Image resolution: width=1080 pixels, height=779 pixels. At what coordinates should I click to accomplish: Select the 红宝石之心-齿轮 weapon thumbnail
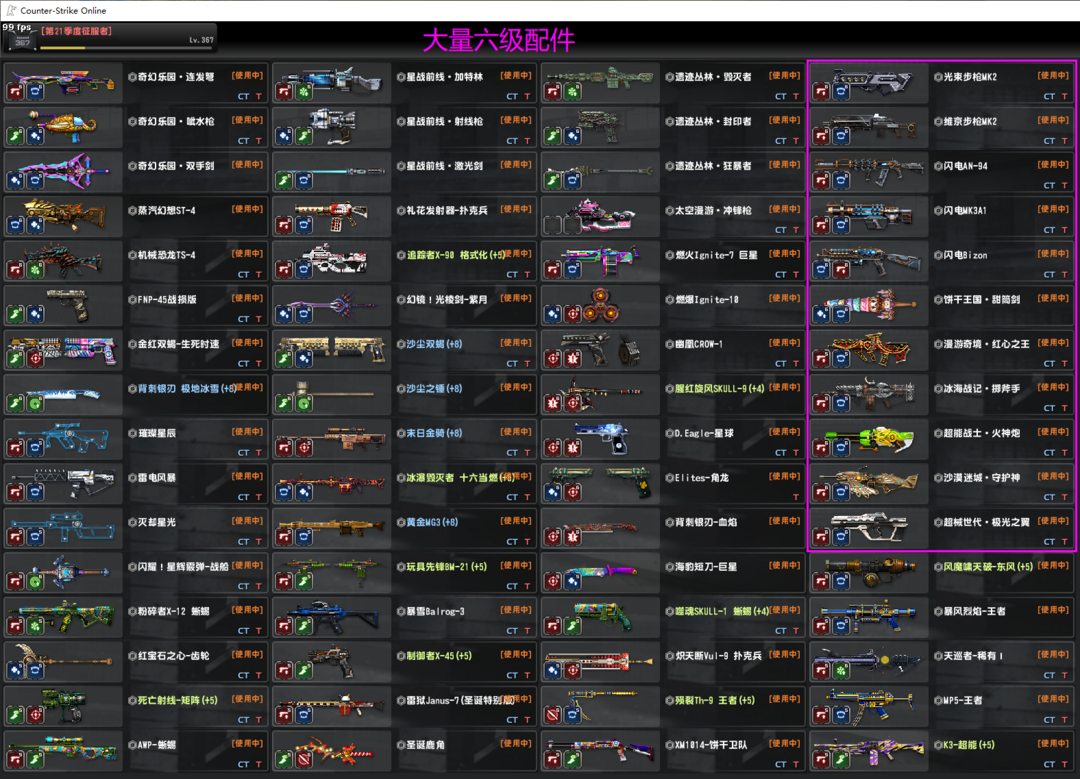tap(63, 663)
